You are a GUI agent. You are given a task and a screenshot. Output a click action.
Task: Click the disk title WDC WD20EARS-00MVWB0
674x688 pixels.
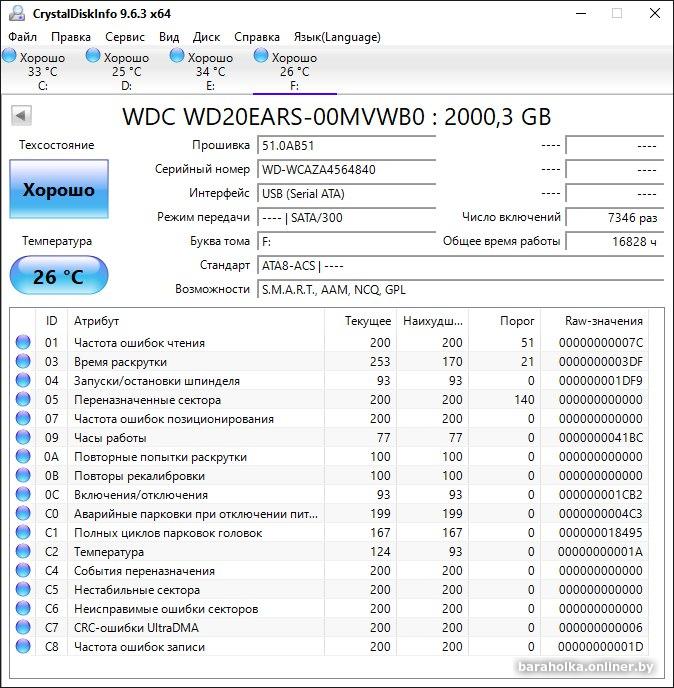[x=336, y=117]
